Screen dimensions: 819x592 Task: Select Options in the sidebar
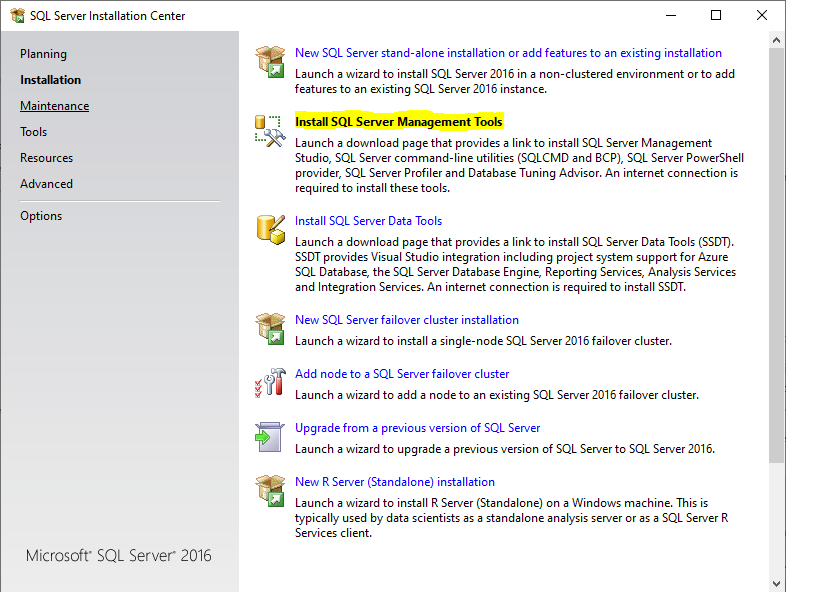(41, 215)
